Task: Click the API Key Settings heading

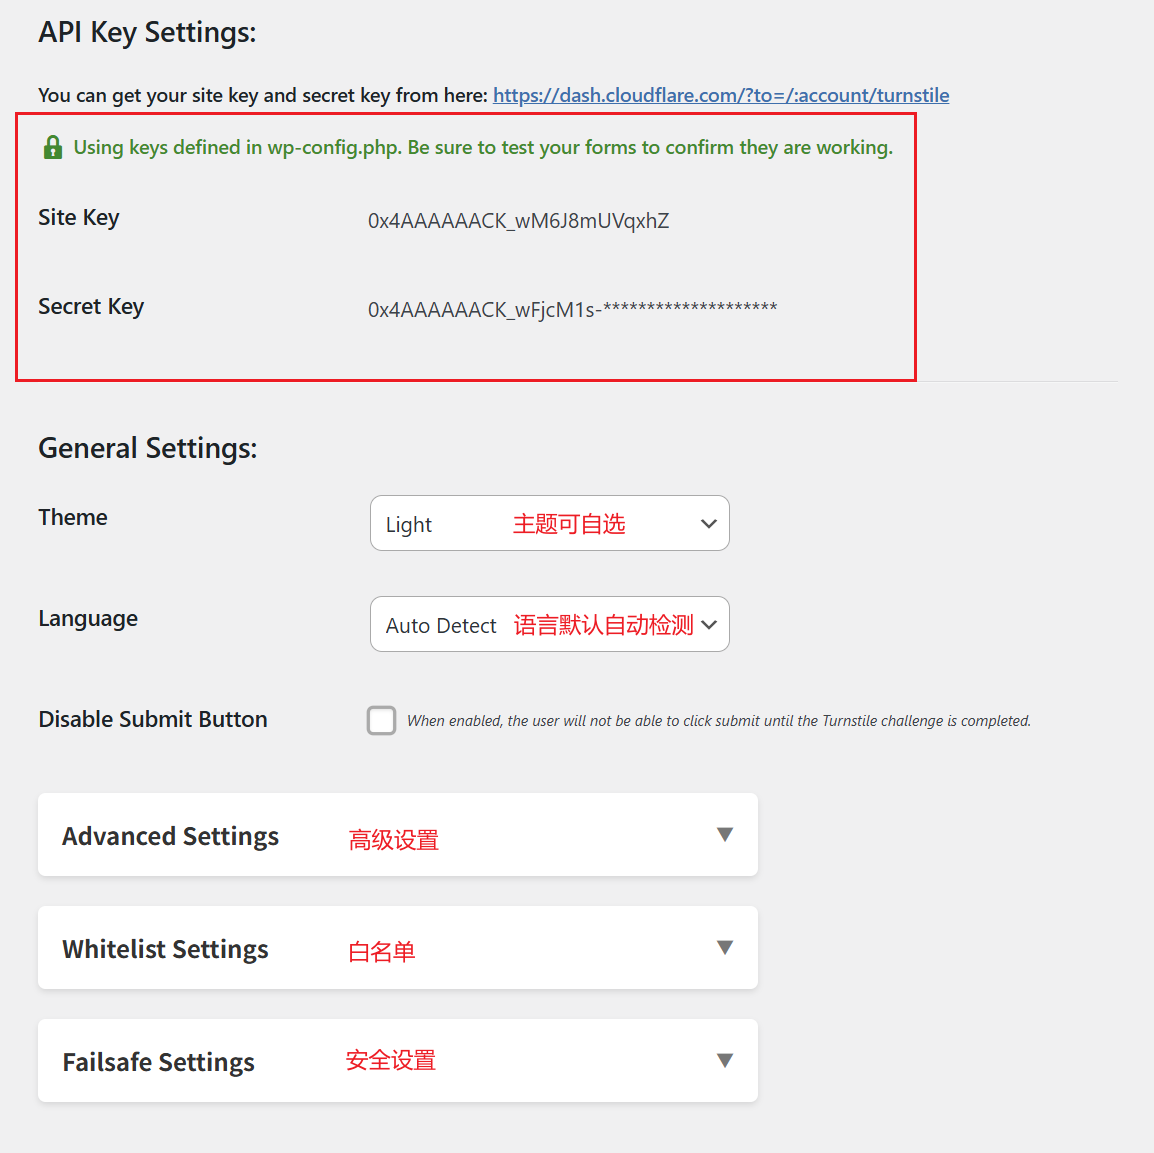Action: click(x=147, y=32)
